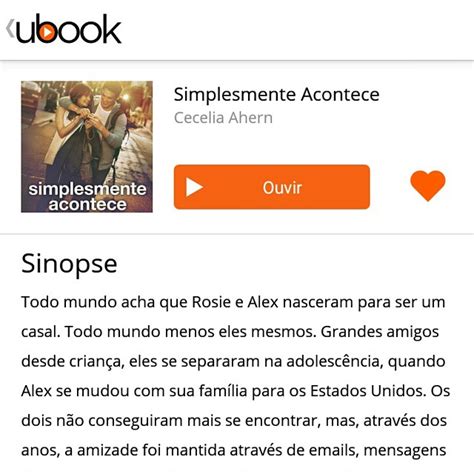The width and height of the screenshot is (474, 474).
Task: Click the synopsis line starting 'dois não conseguiram'
Action: 234,420
